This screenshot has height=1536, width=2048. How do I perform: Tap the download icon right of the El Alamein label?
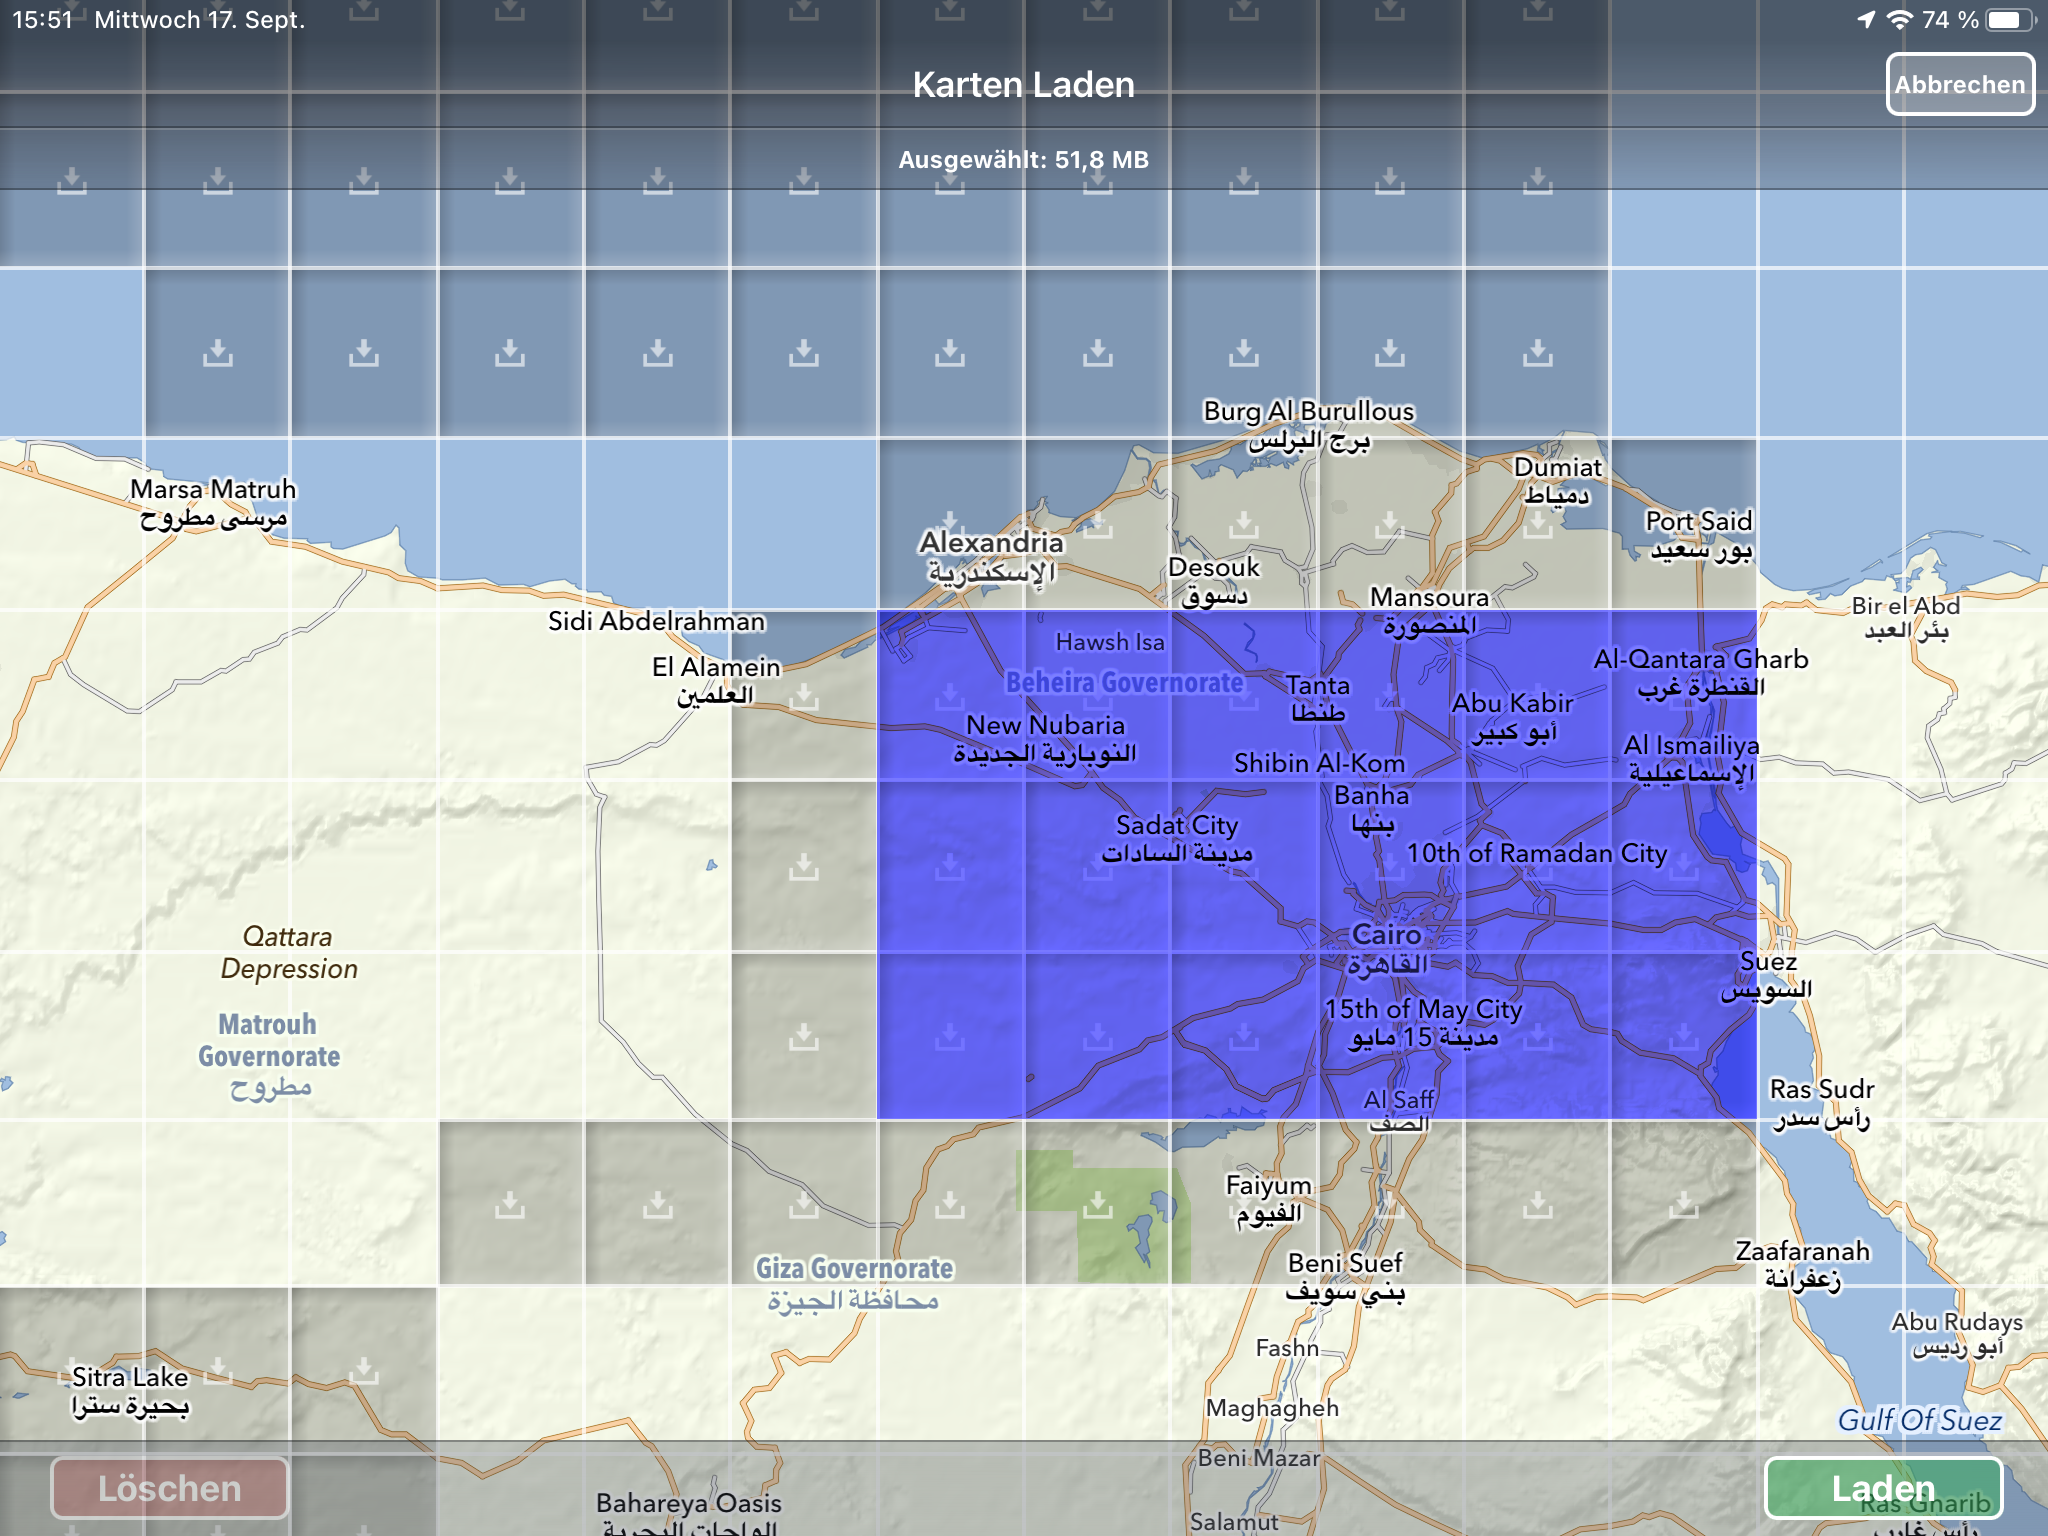(x=804, y=695)
